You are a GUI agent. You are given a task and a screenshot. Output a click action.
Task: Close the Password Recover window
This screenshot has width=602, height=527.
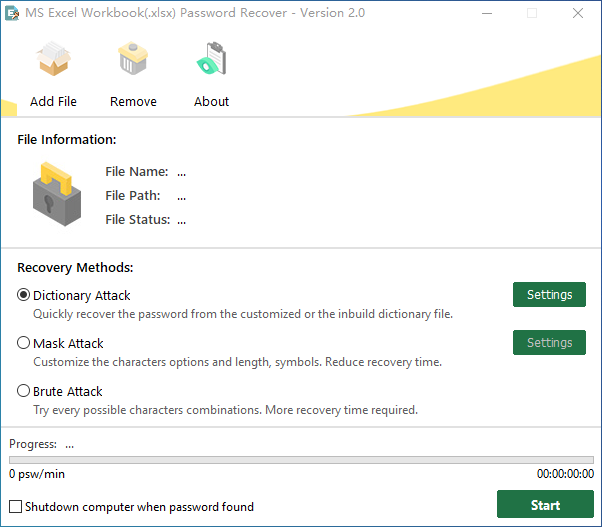click(x=577, y=13)
